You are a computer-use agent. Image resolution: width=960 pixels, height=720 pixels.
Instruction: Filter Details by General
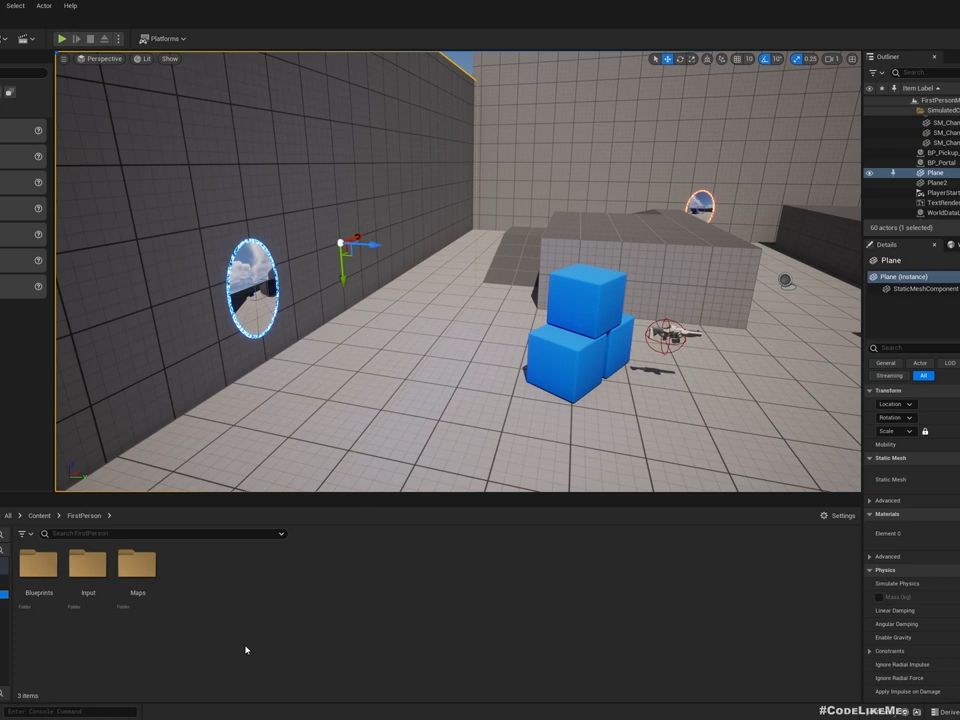coord(885,363)
